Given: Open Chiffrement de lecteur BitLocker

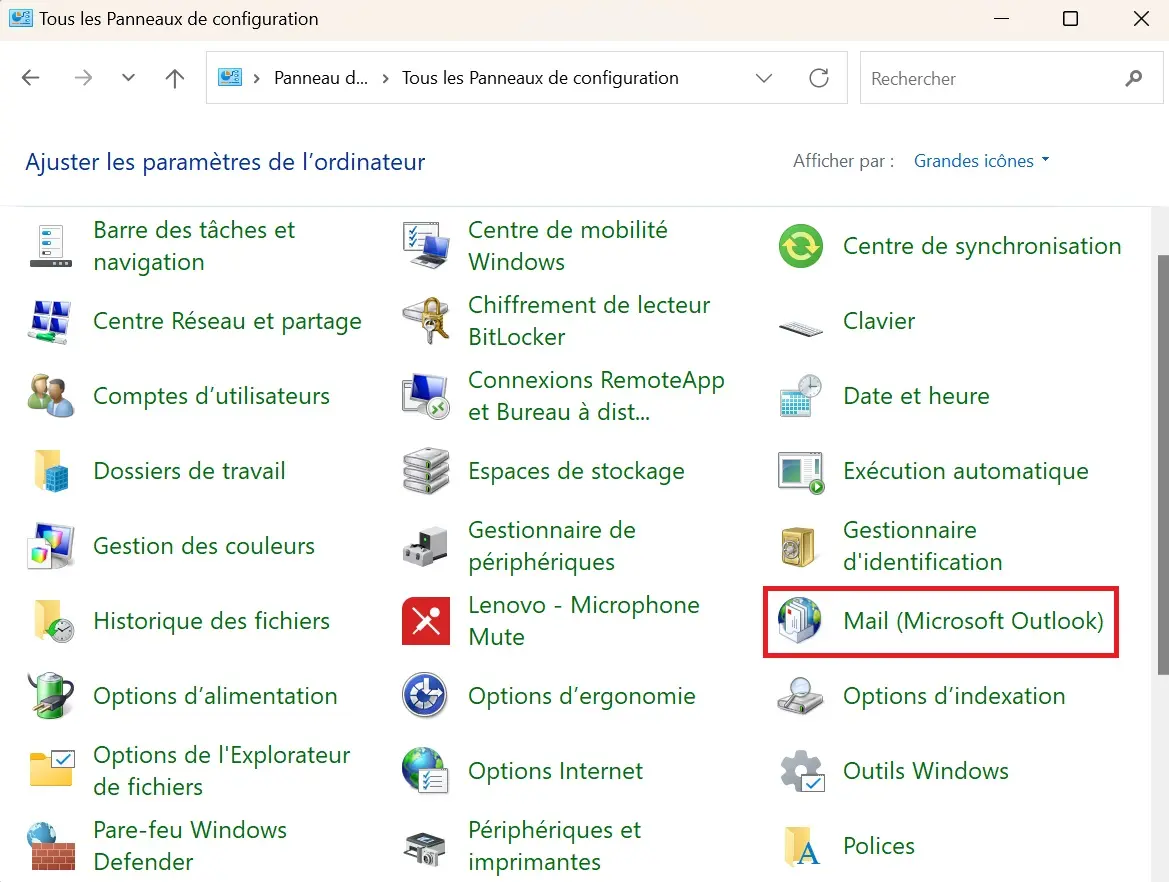Looking at the screenshot, I should point(589,320).
